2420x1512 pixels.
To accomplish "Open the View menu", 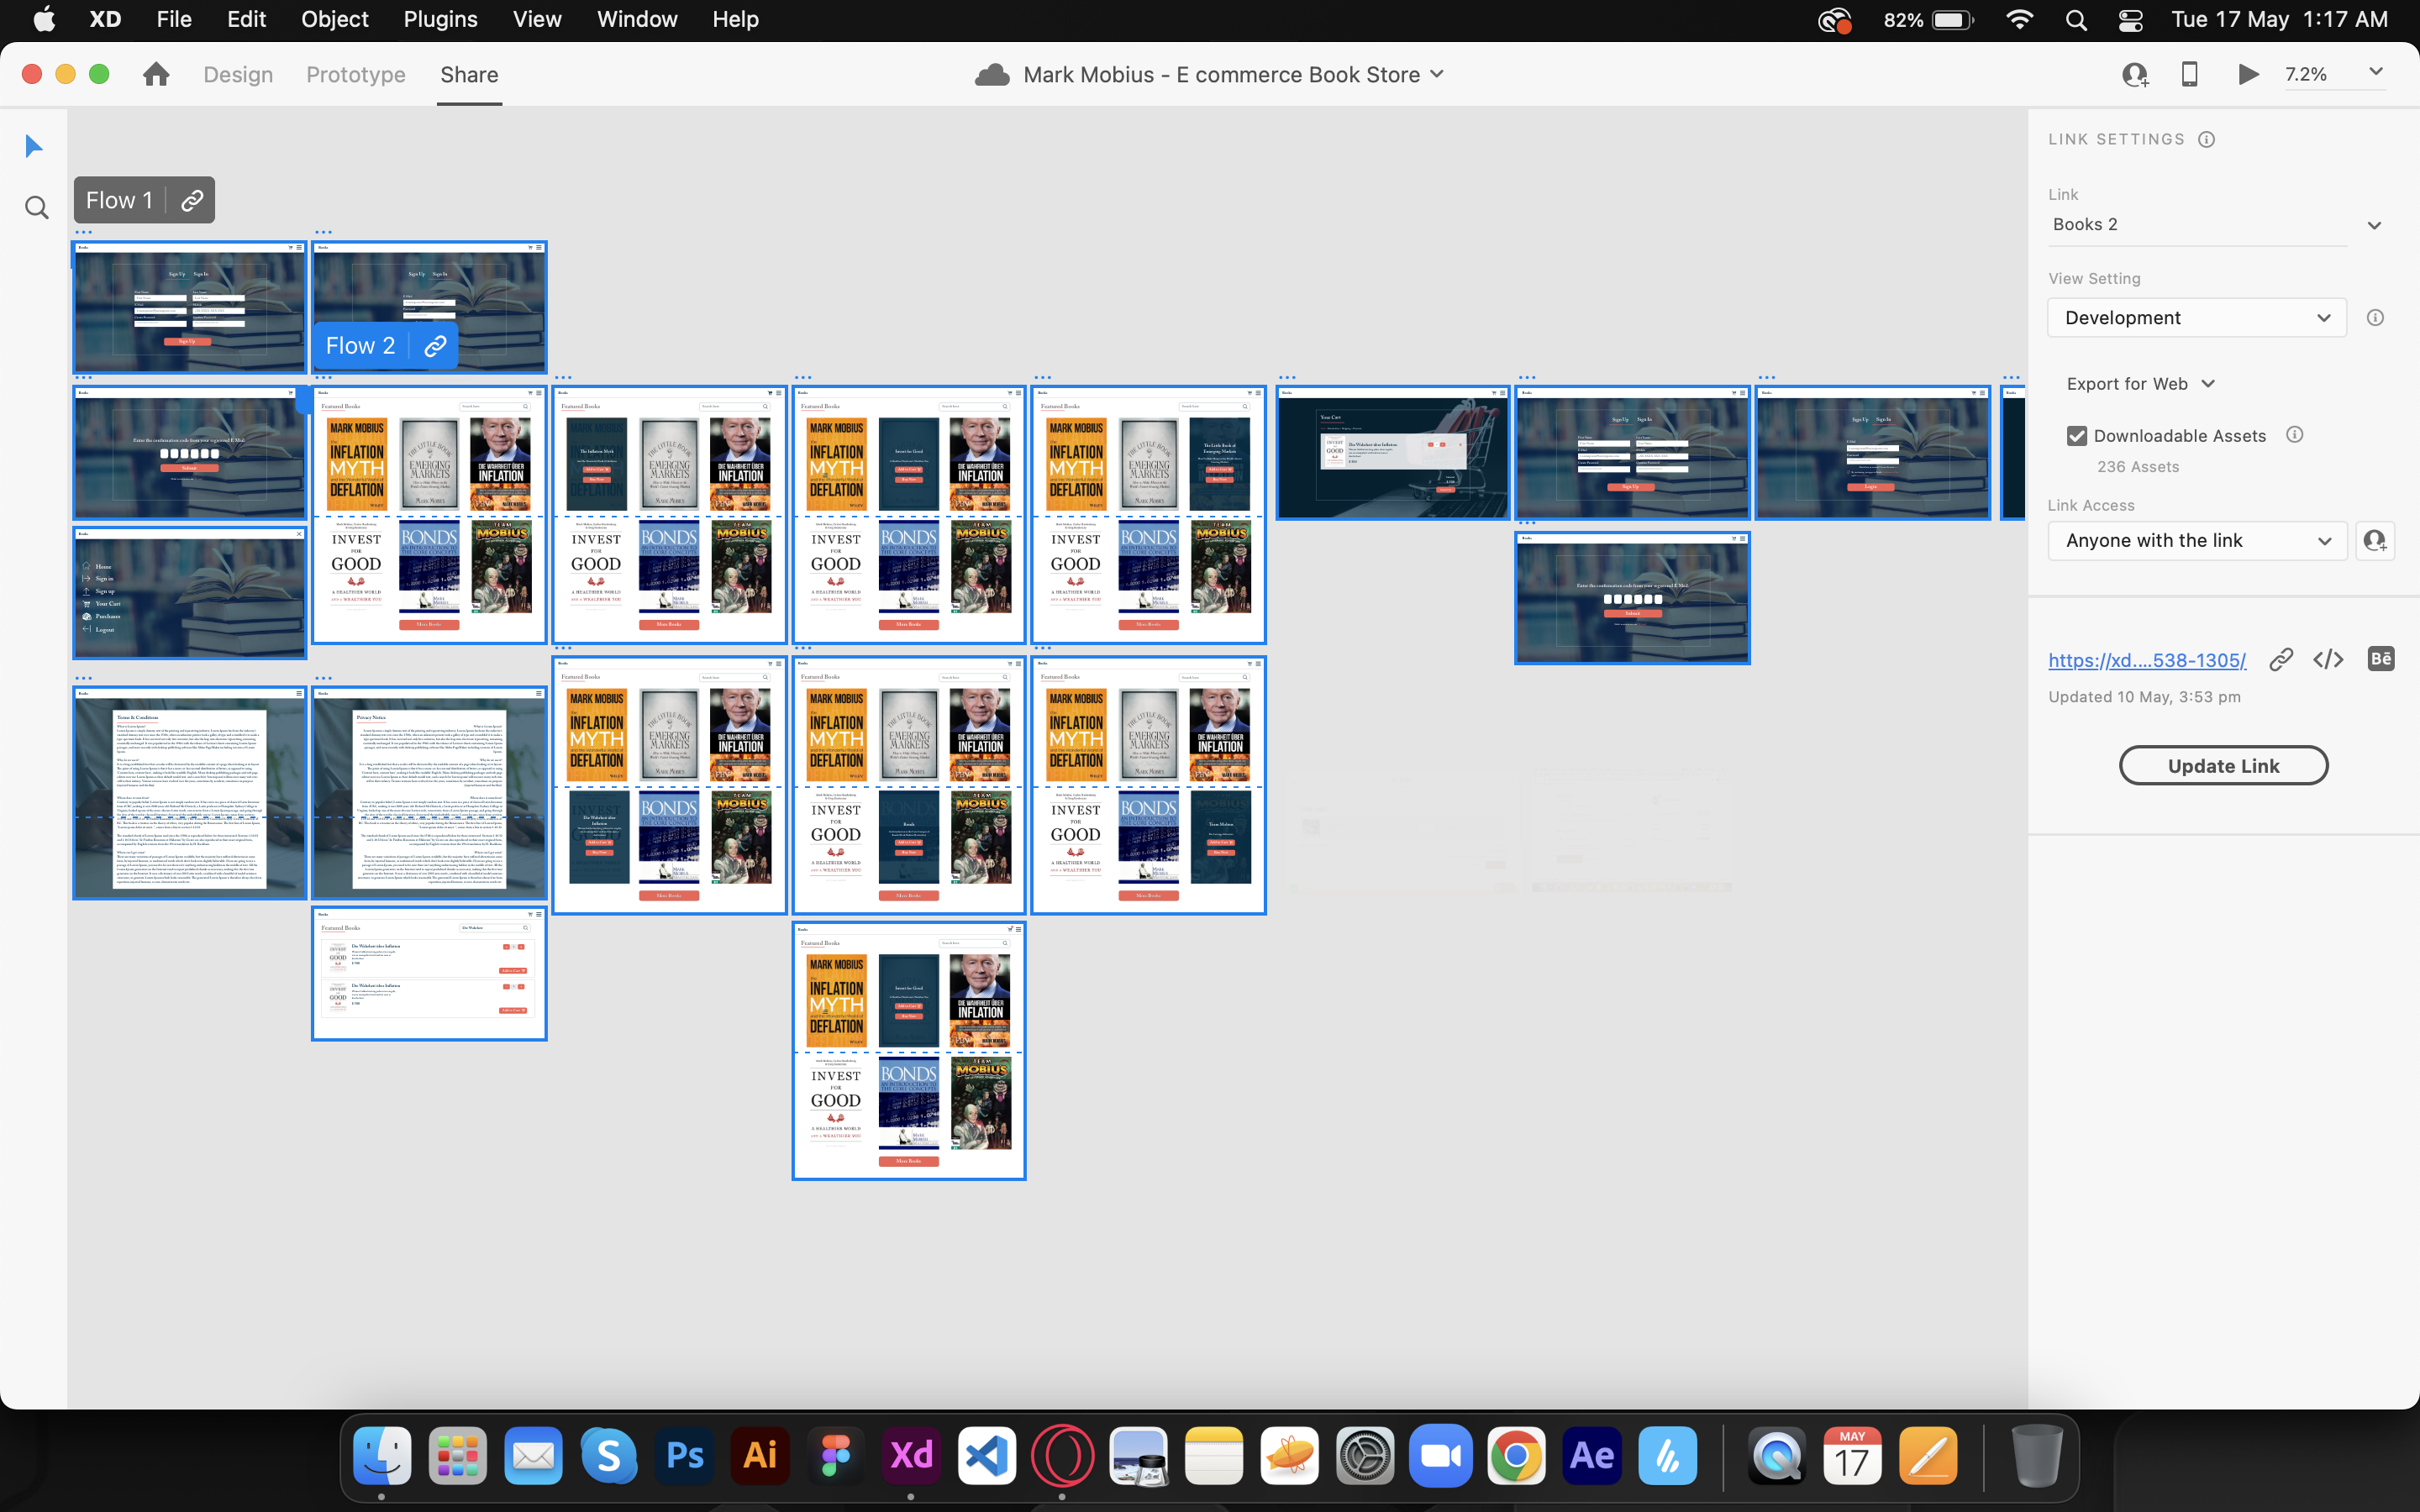I will 537,20.
